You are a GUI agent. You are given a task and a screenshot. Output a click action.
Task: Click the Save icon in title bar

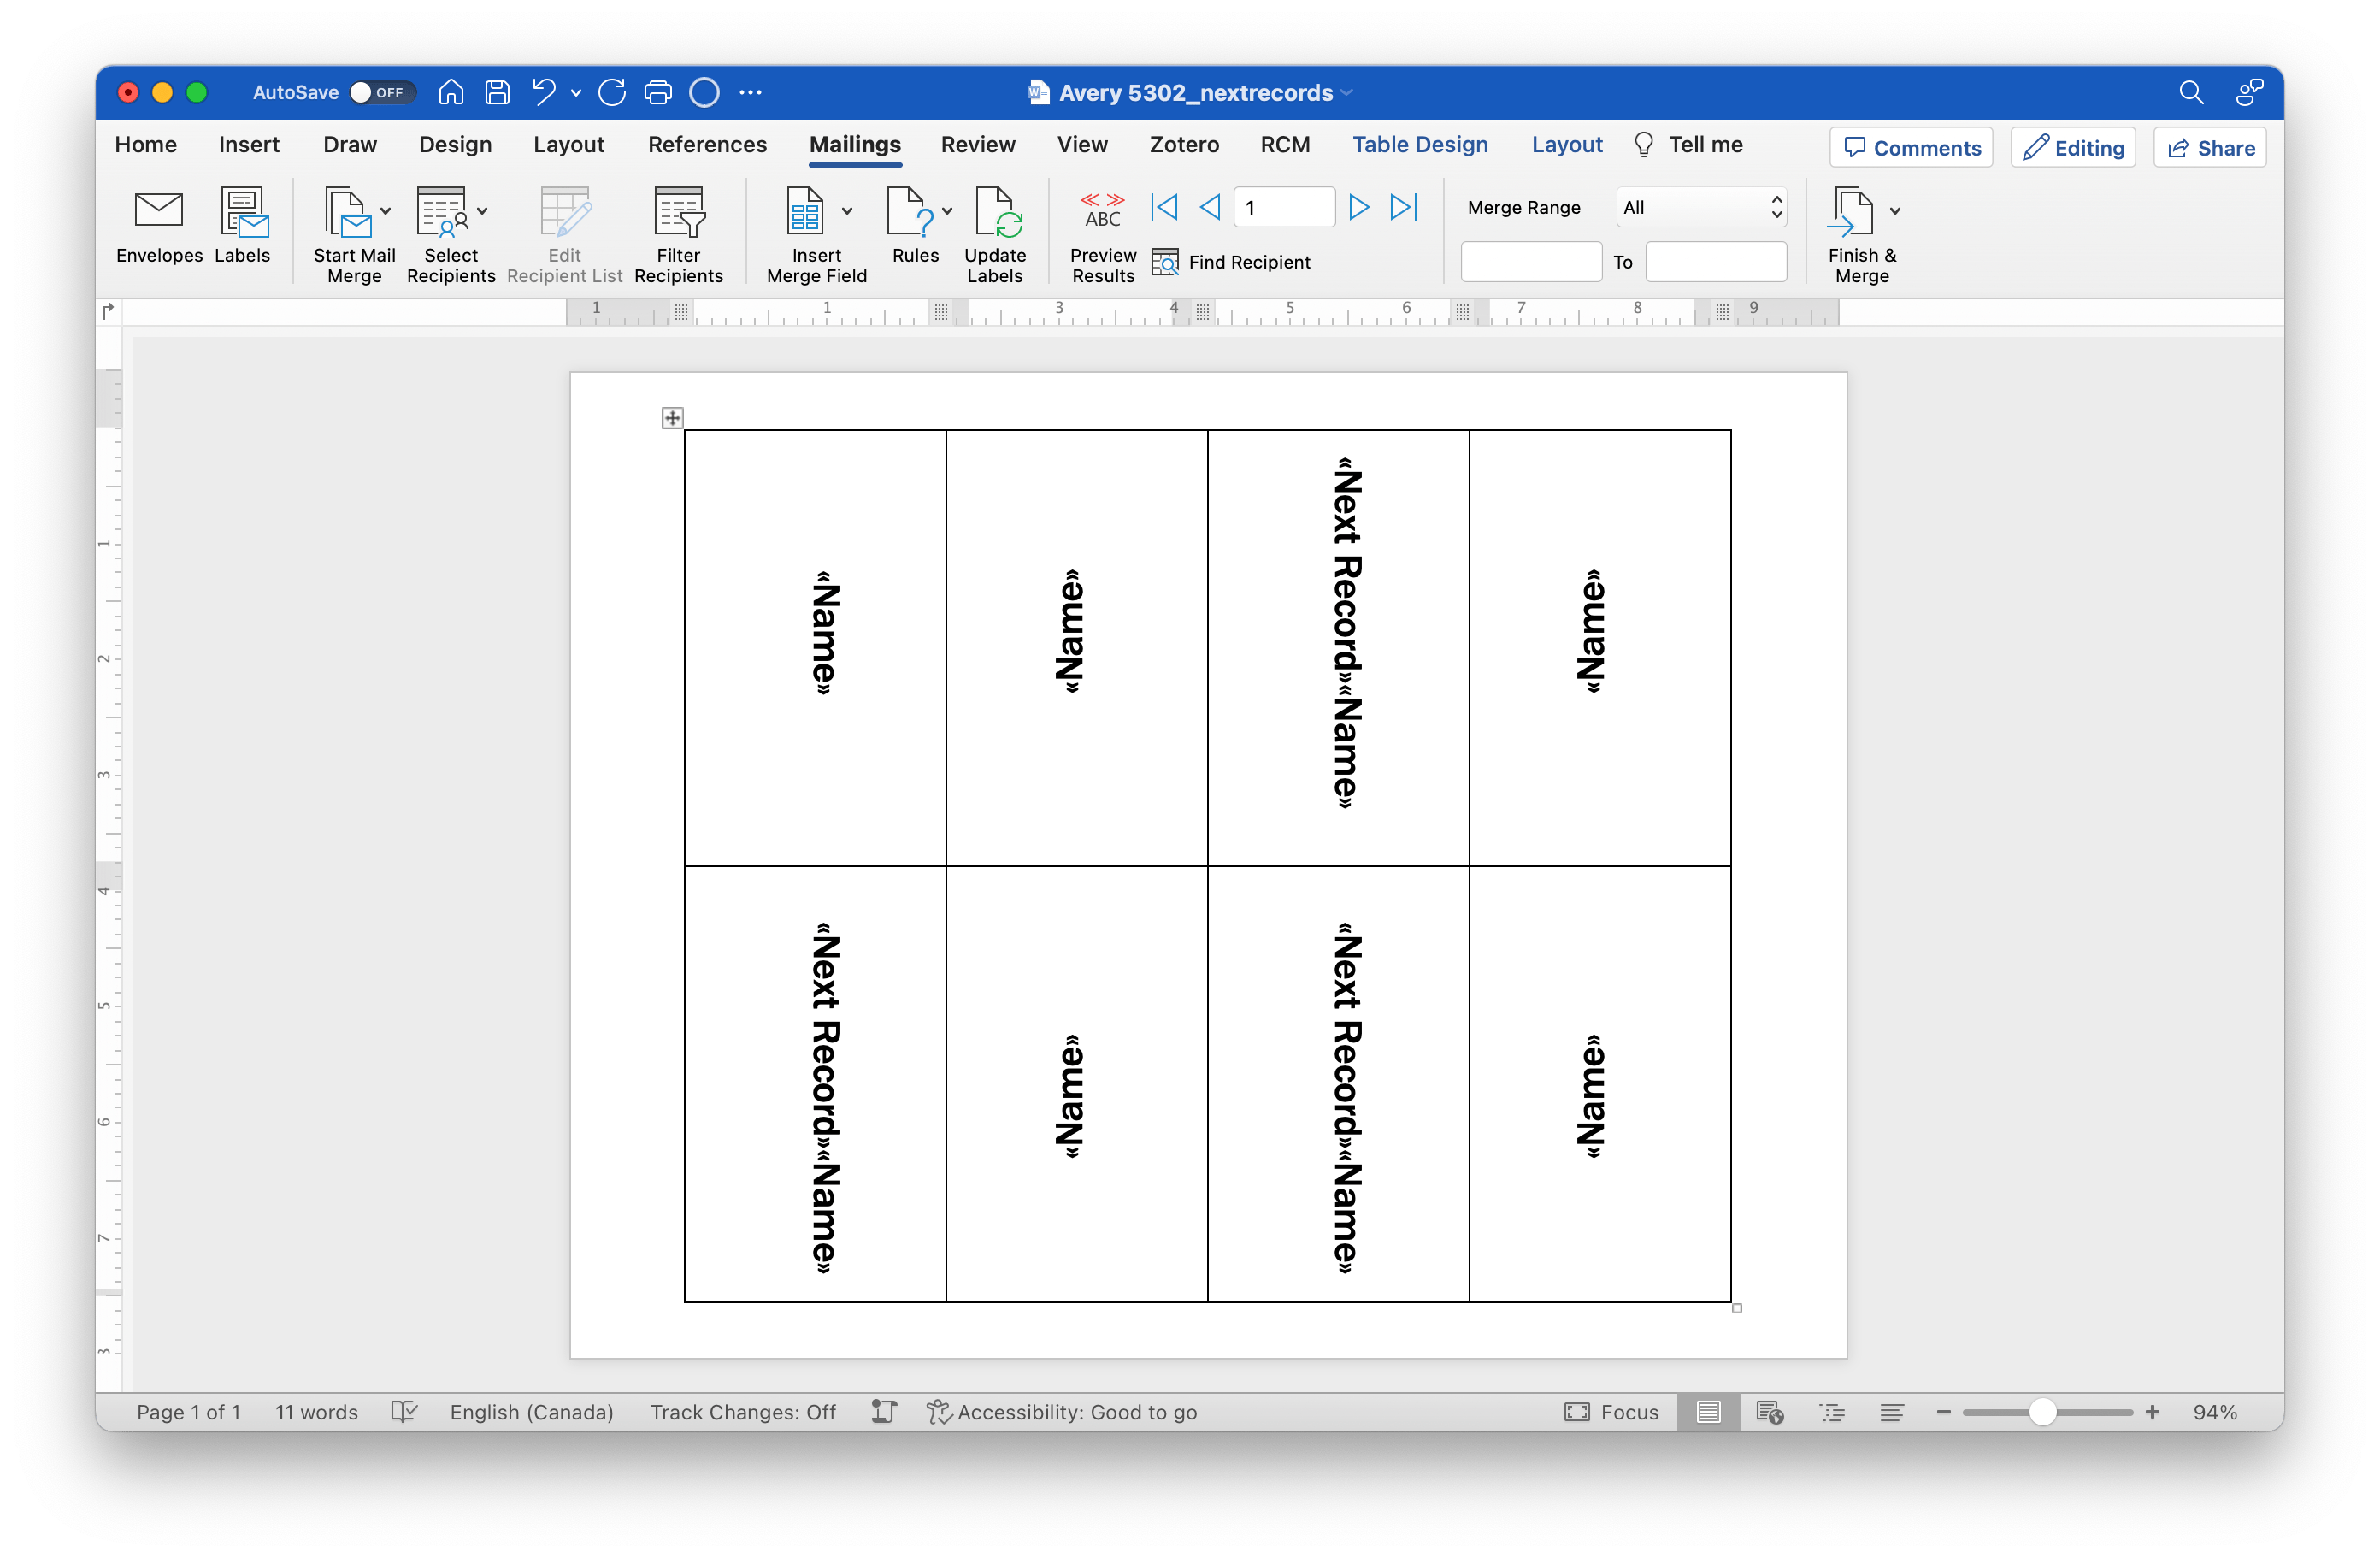[x=497, y=92]
